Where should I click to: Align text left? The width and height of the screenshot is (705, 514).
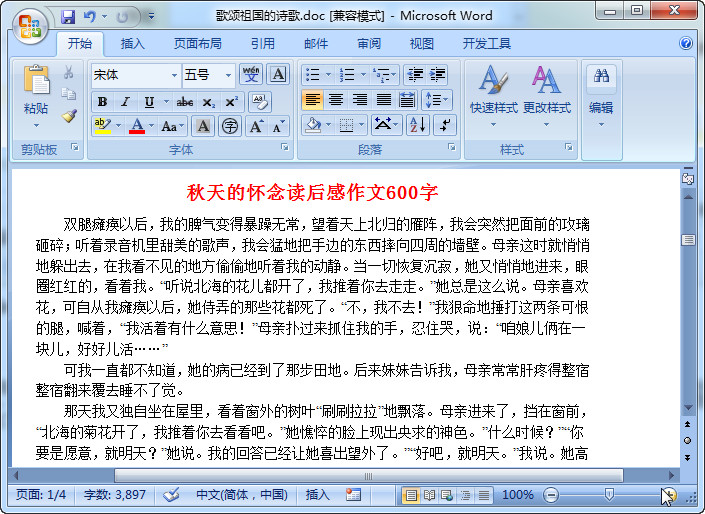click(x=312, y=99)
